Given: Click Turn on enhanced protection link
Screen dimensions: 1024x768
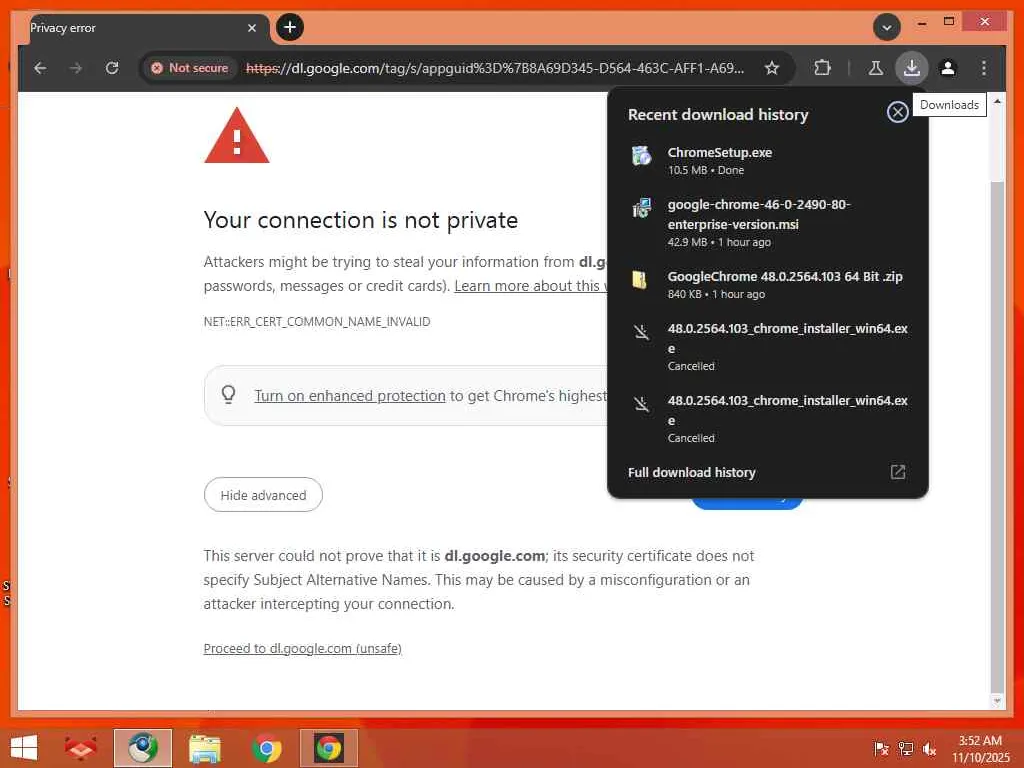Looking at the screenshot, I should pos(350,396).
